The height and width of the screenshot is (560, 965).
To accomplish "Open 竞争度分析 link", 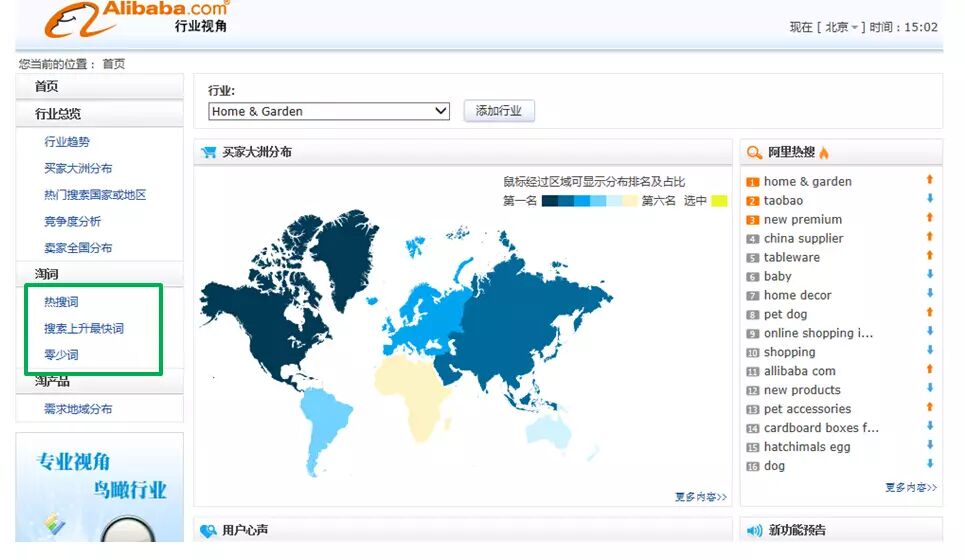I will 73,221.
